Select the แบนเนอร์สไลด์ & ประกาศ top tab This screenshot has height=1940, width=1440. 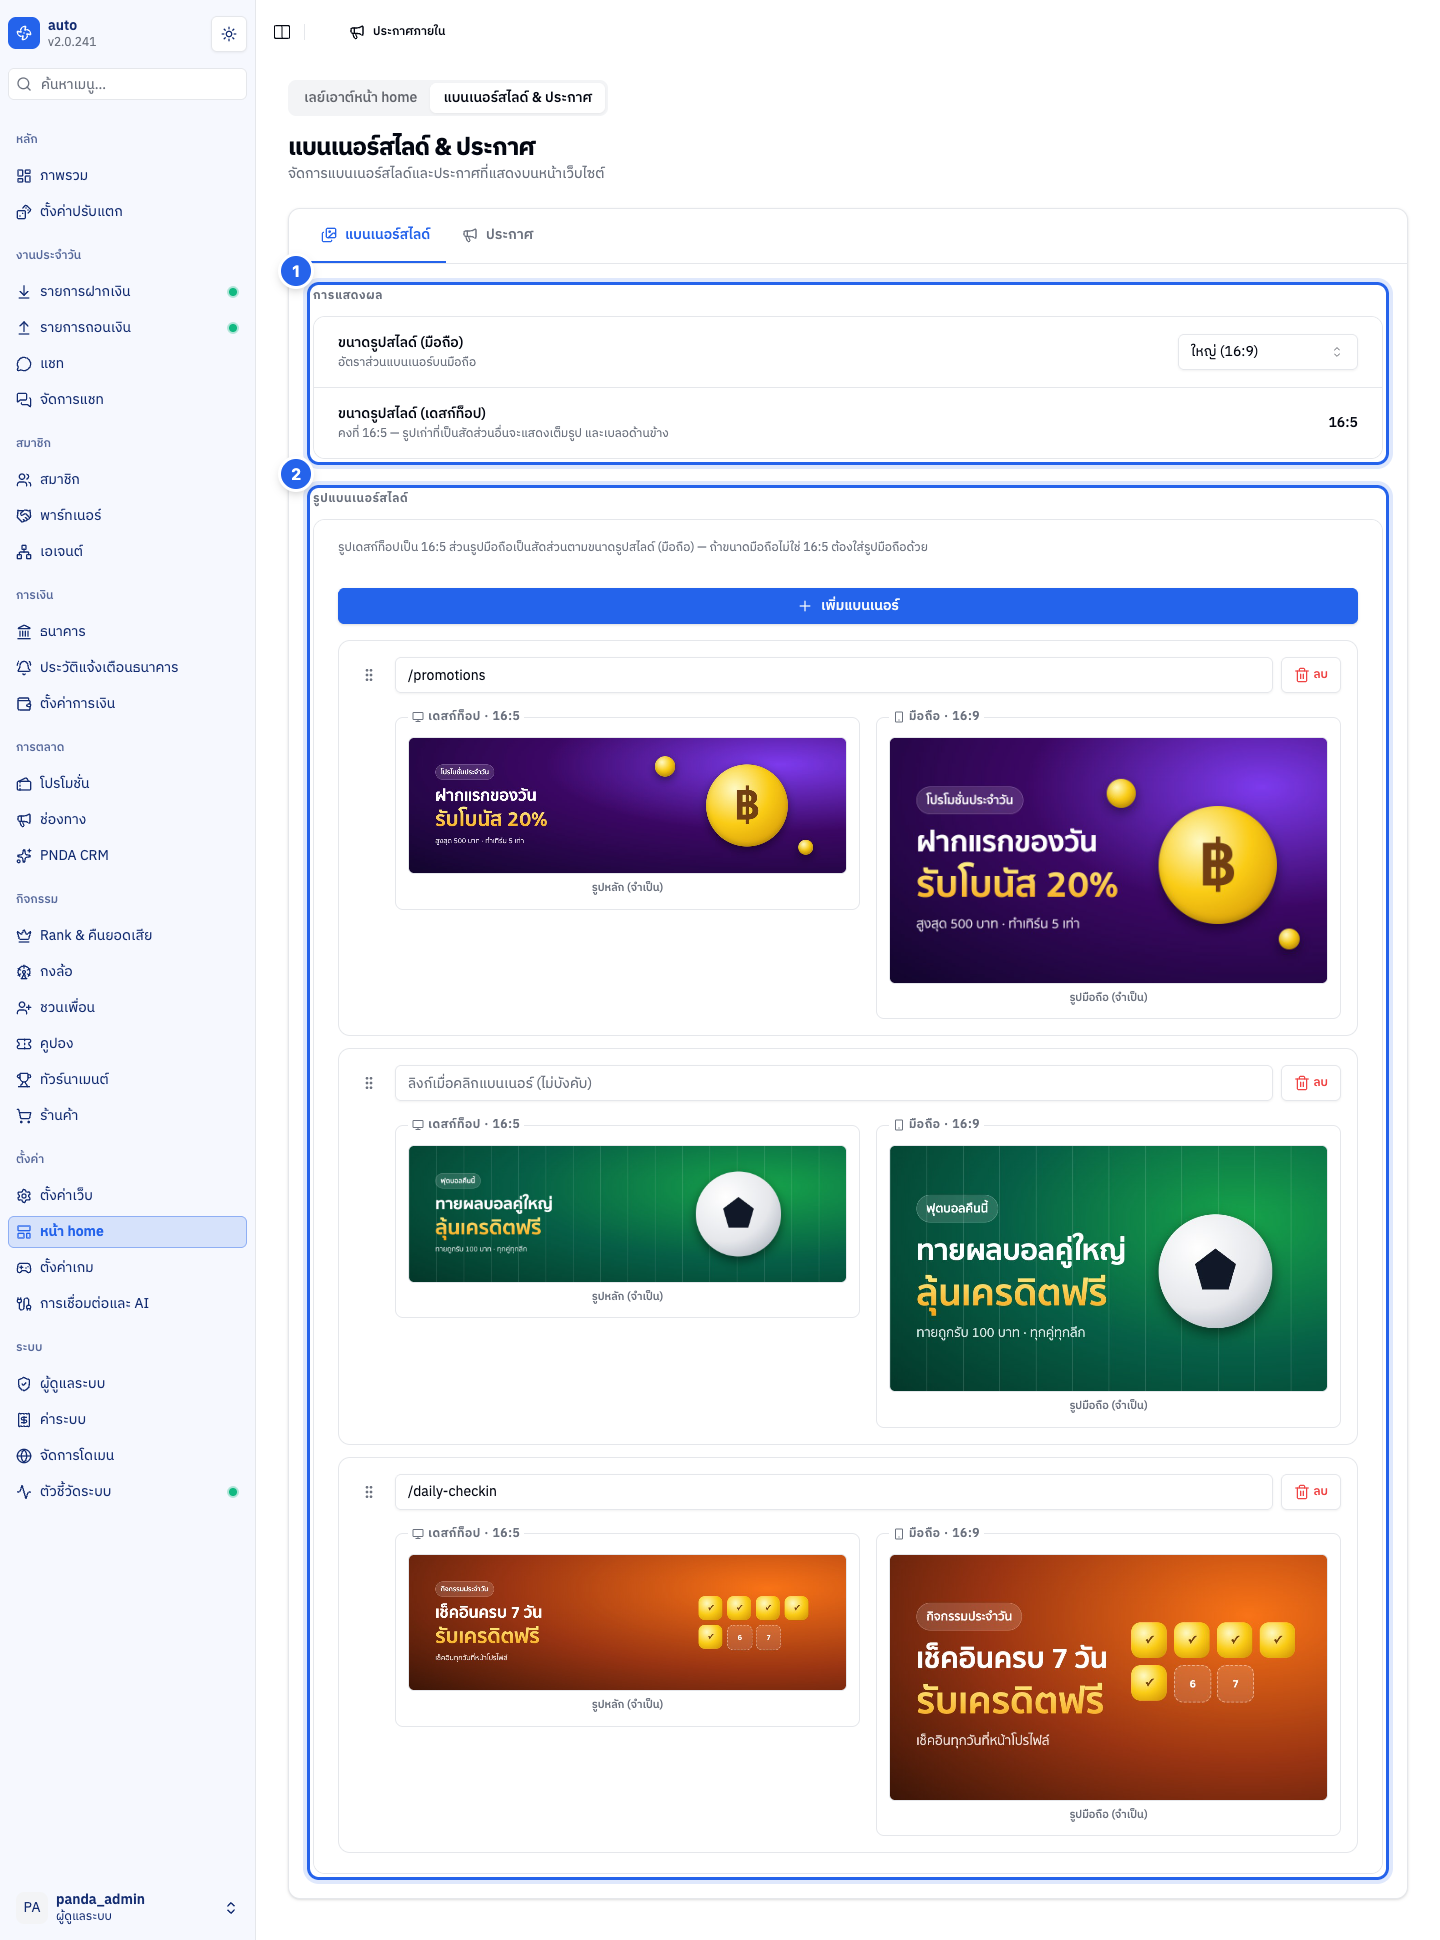pos(518,98)
